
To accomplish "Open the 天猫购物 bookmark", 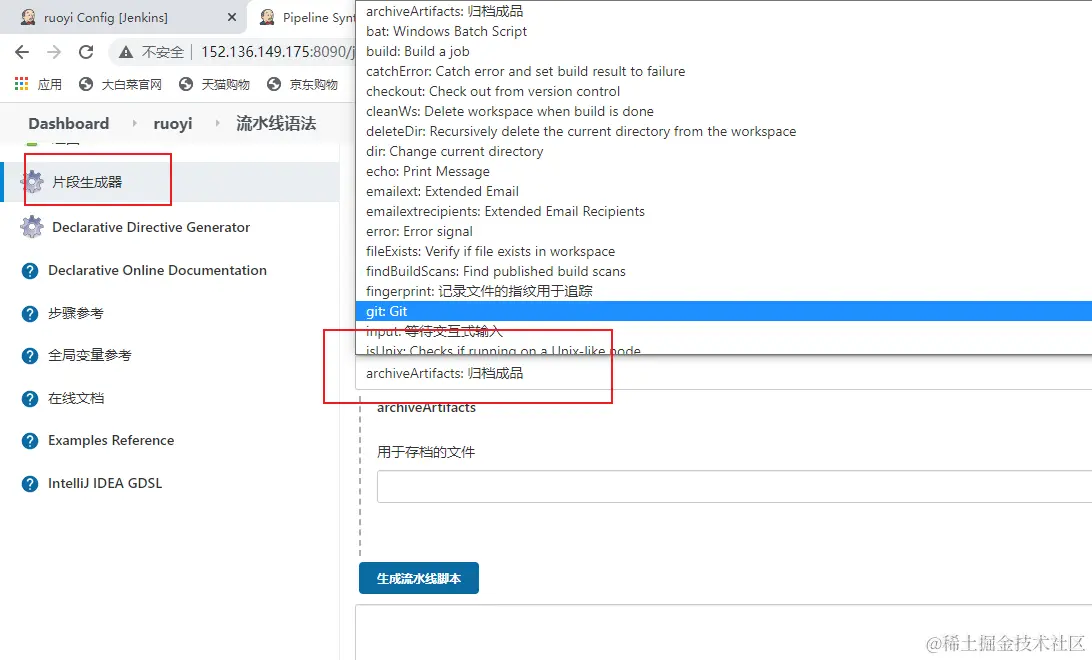I will 214,84.
